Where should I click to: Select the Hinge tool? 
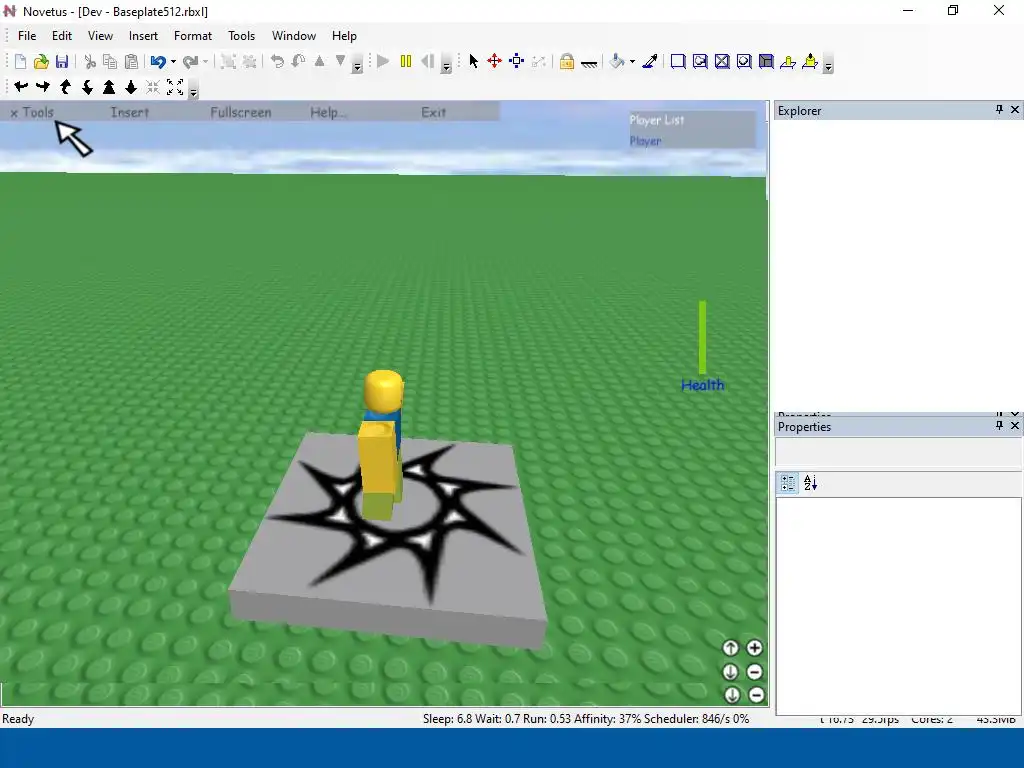[x=788, y=61]
